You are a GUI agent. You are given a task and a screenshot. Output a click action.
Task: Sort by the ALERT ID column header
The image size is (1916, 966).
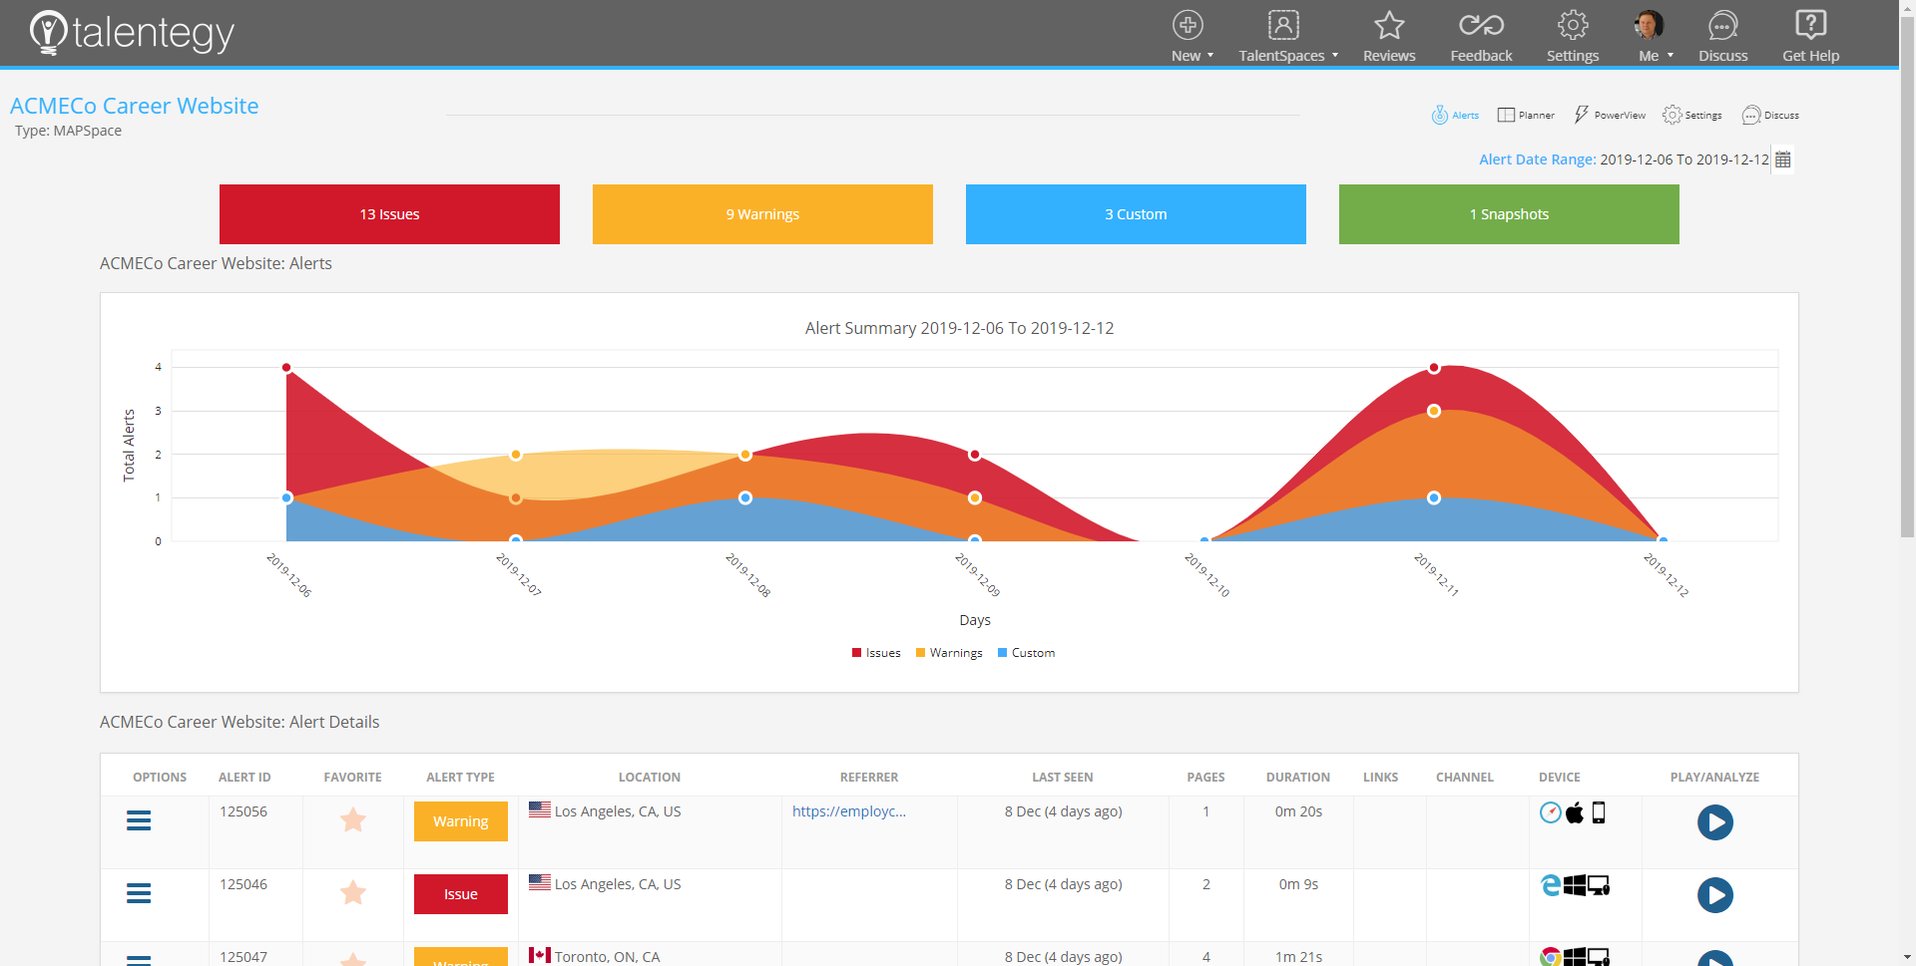[x=244, y=777]
